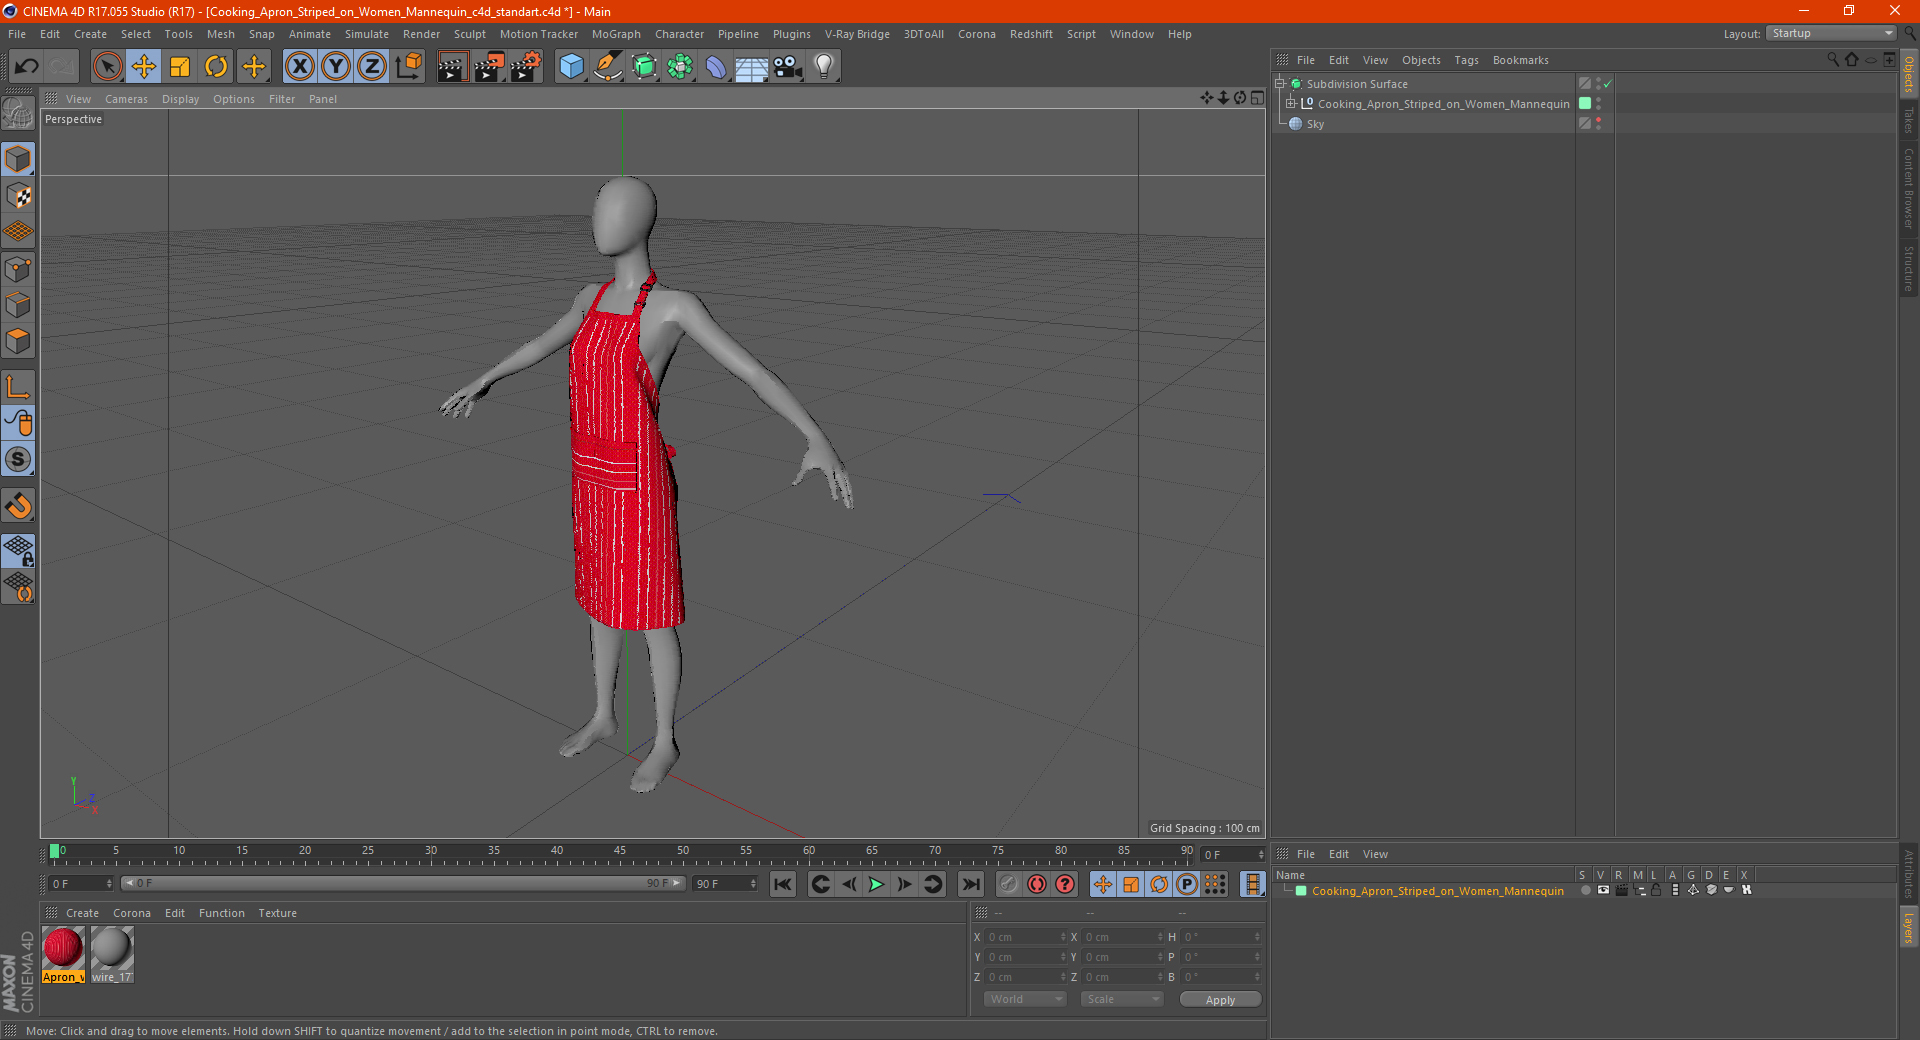1920x1040 pixels.
Task: Toggle Y axis lock
Action: click(x=336, y=67)
